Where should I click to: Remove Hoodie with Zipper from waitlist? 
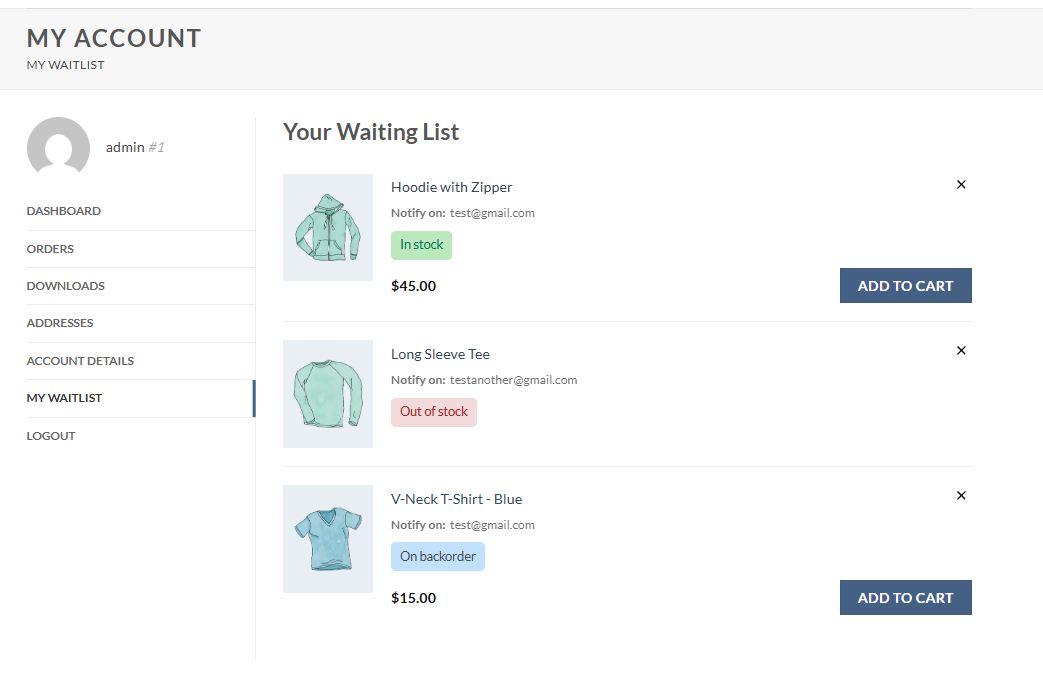click(x=961, y=185)
